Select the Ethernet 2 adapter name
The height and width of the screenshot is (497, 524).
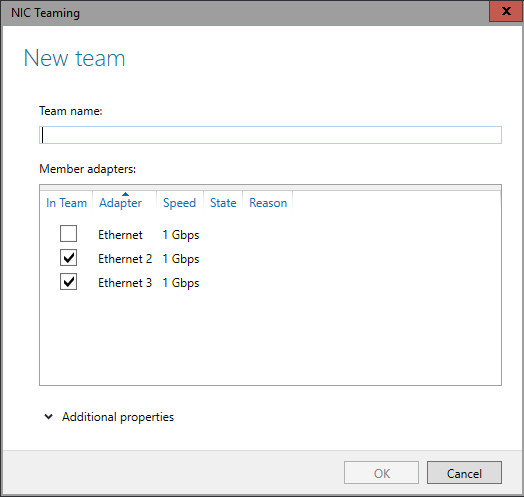coord(125,259)
